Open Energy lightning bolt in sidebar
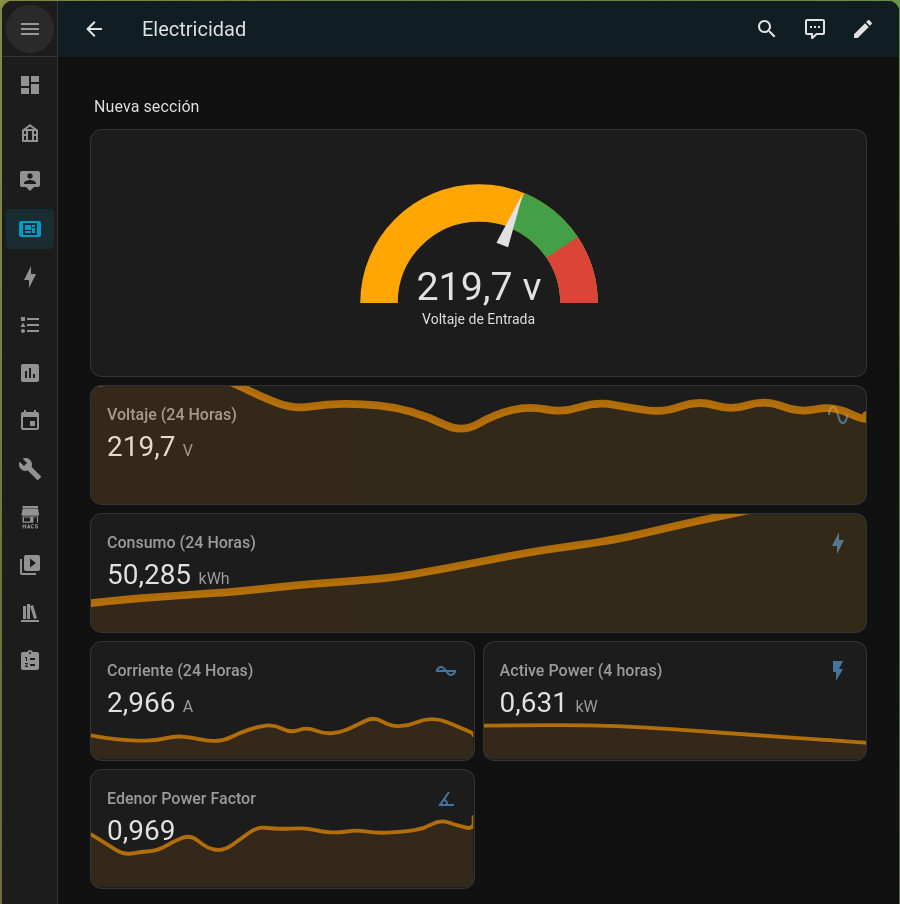900x904 pixels. 30,277
